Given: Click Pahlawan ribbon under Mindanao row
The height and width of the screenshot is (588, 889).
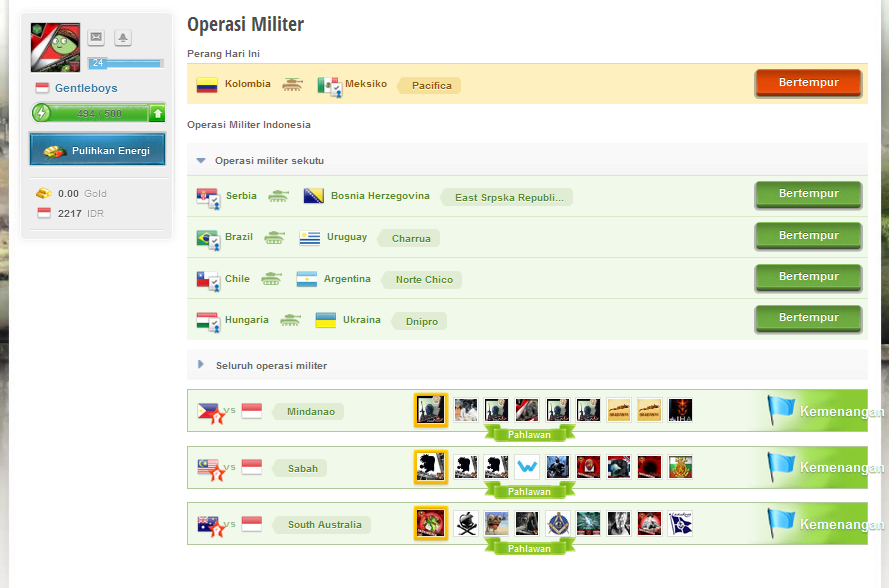Looking at the screenshot, I should [x=529, y=434].
